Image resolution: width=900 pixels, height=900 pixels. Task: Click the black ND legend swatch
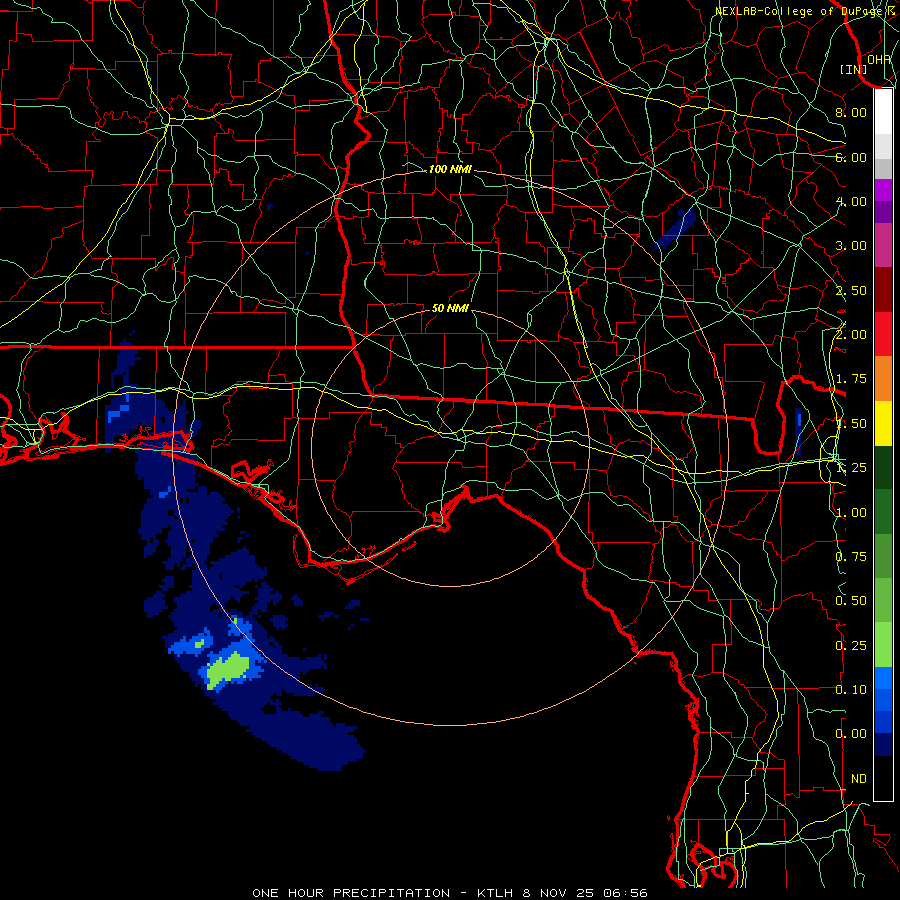tap(883, 778)
